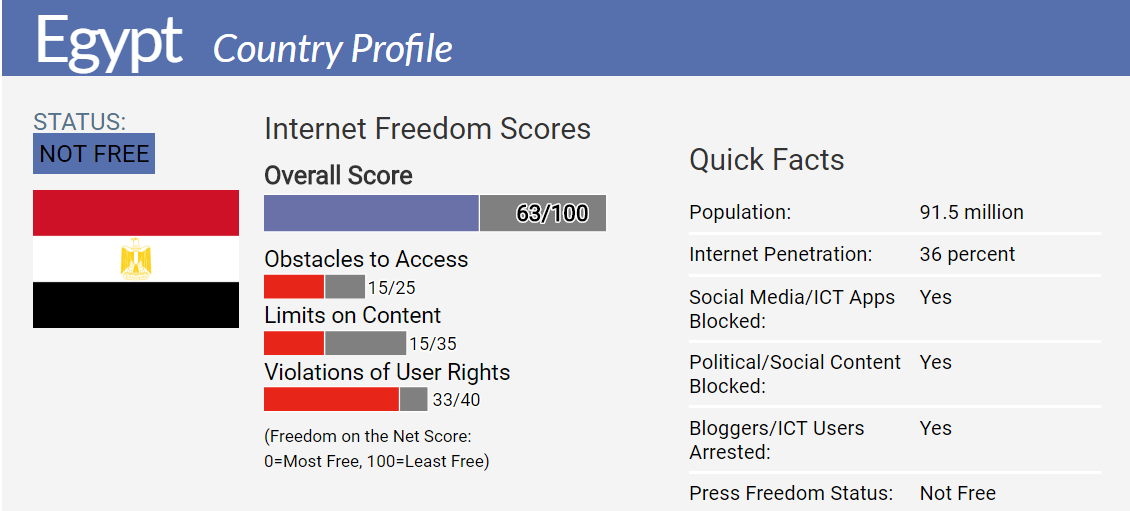Click the Violations of User Rights bar

(346, 399)
